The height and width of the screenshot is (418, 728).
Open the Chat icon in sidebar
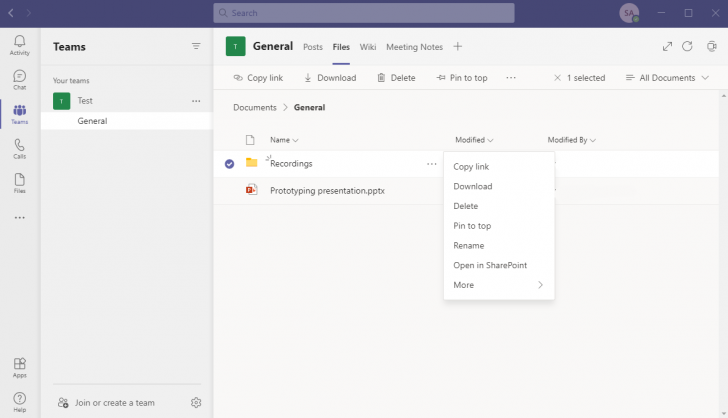coord(20,80)
